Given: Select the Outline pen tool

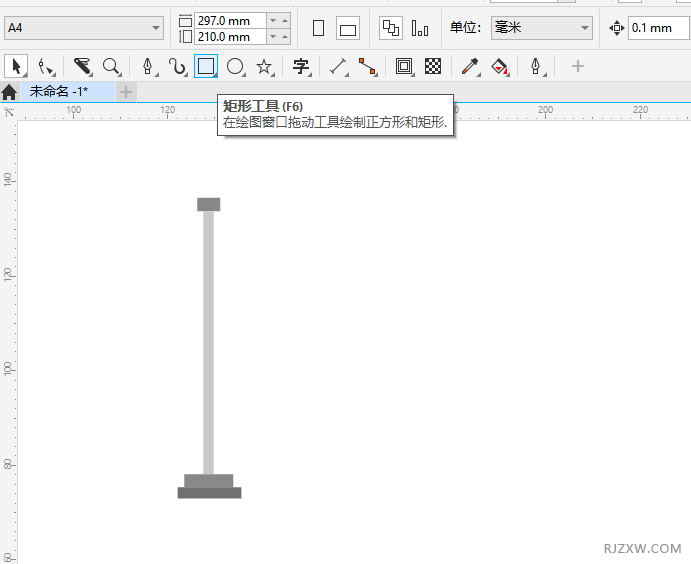Looking at the screenshot, I should 536,67.
